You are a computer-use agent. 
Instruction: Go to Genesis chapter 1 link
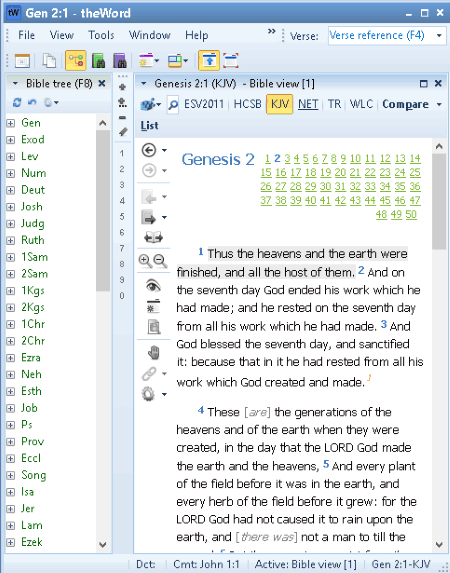[x=268, y=159]
